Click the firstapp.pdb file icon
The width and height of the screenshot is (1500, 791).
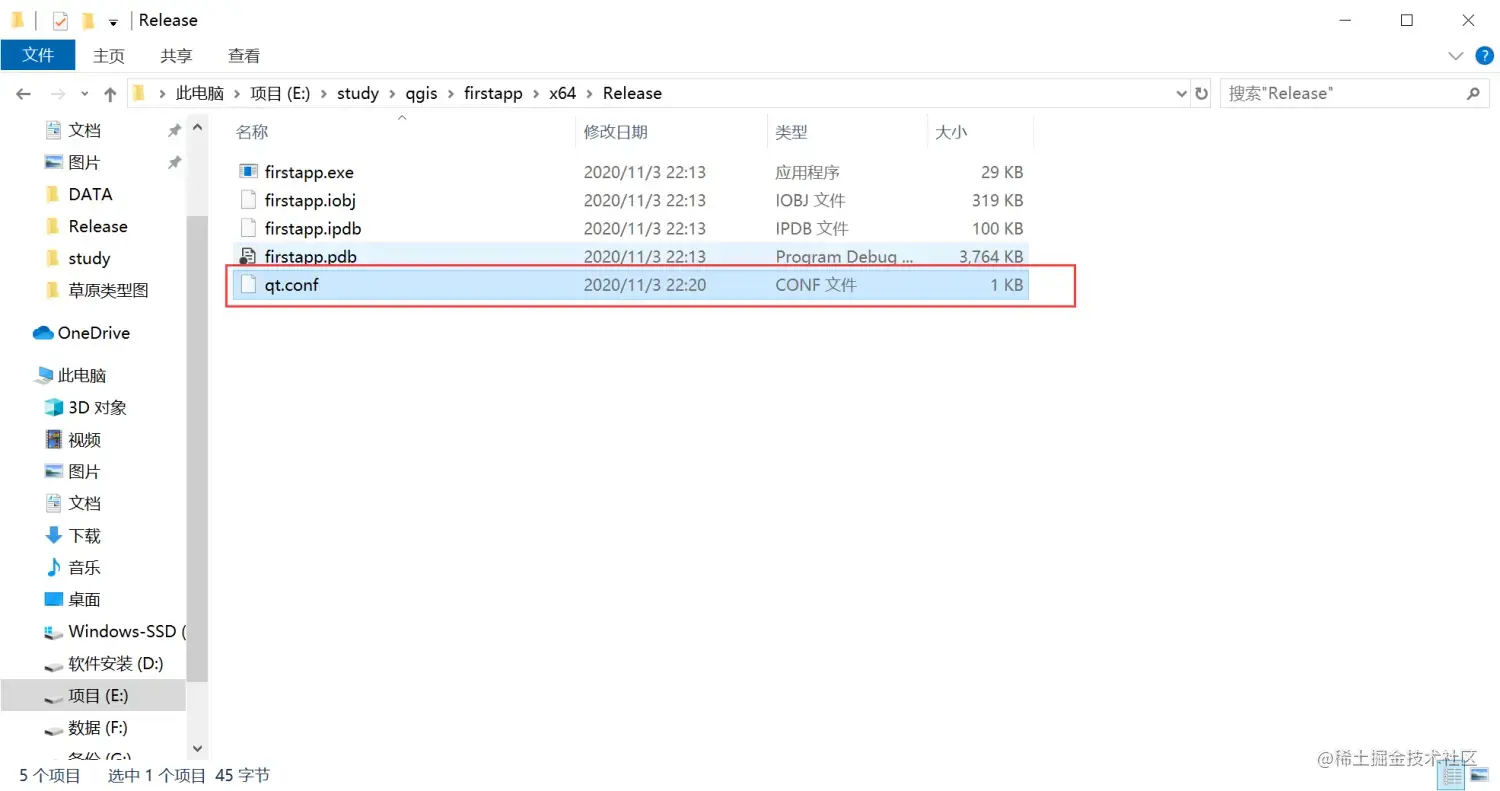point(249,256)
